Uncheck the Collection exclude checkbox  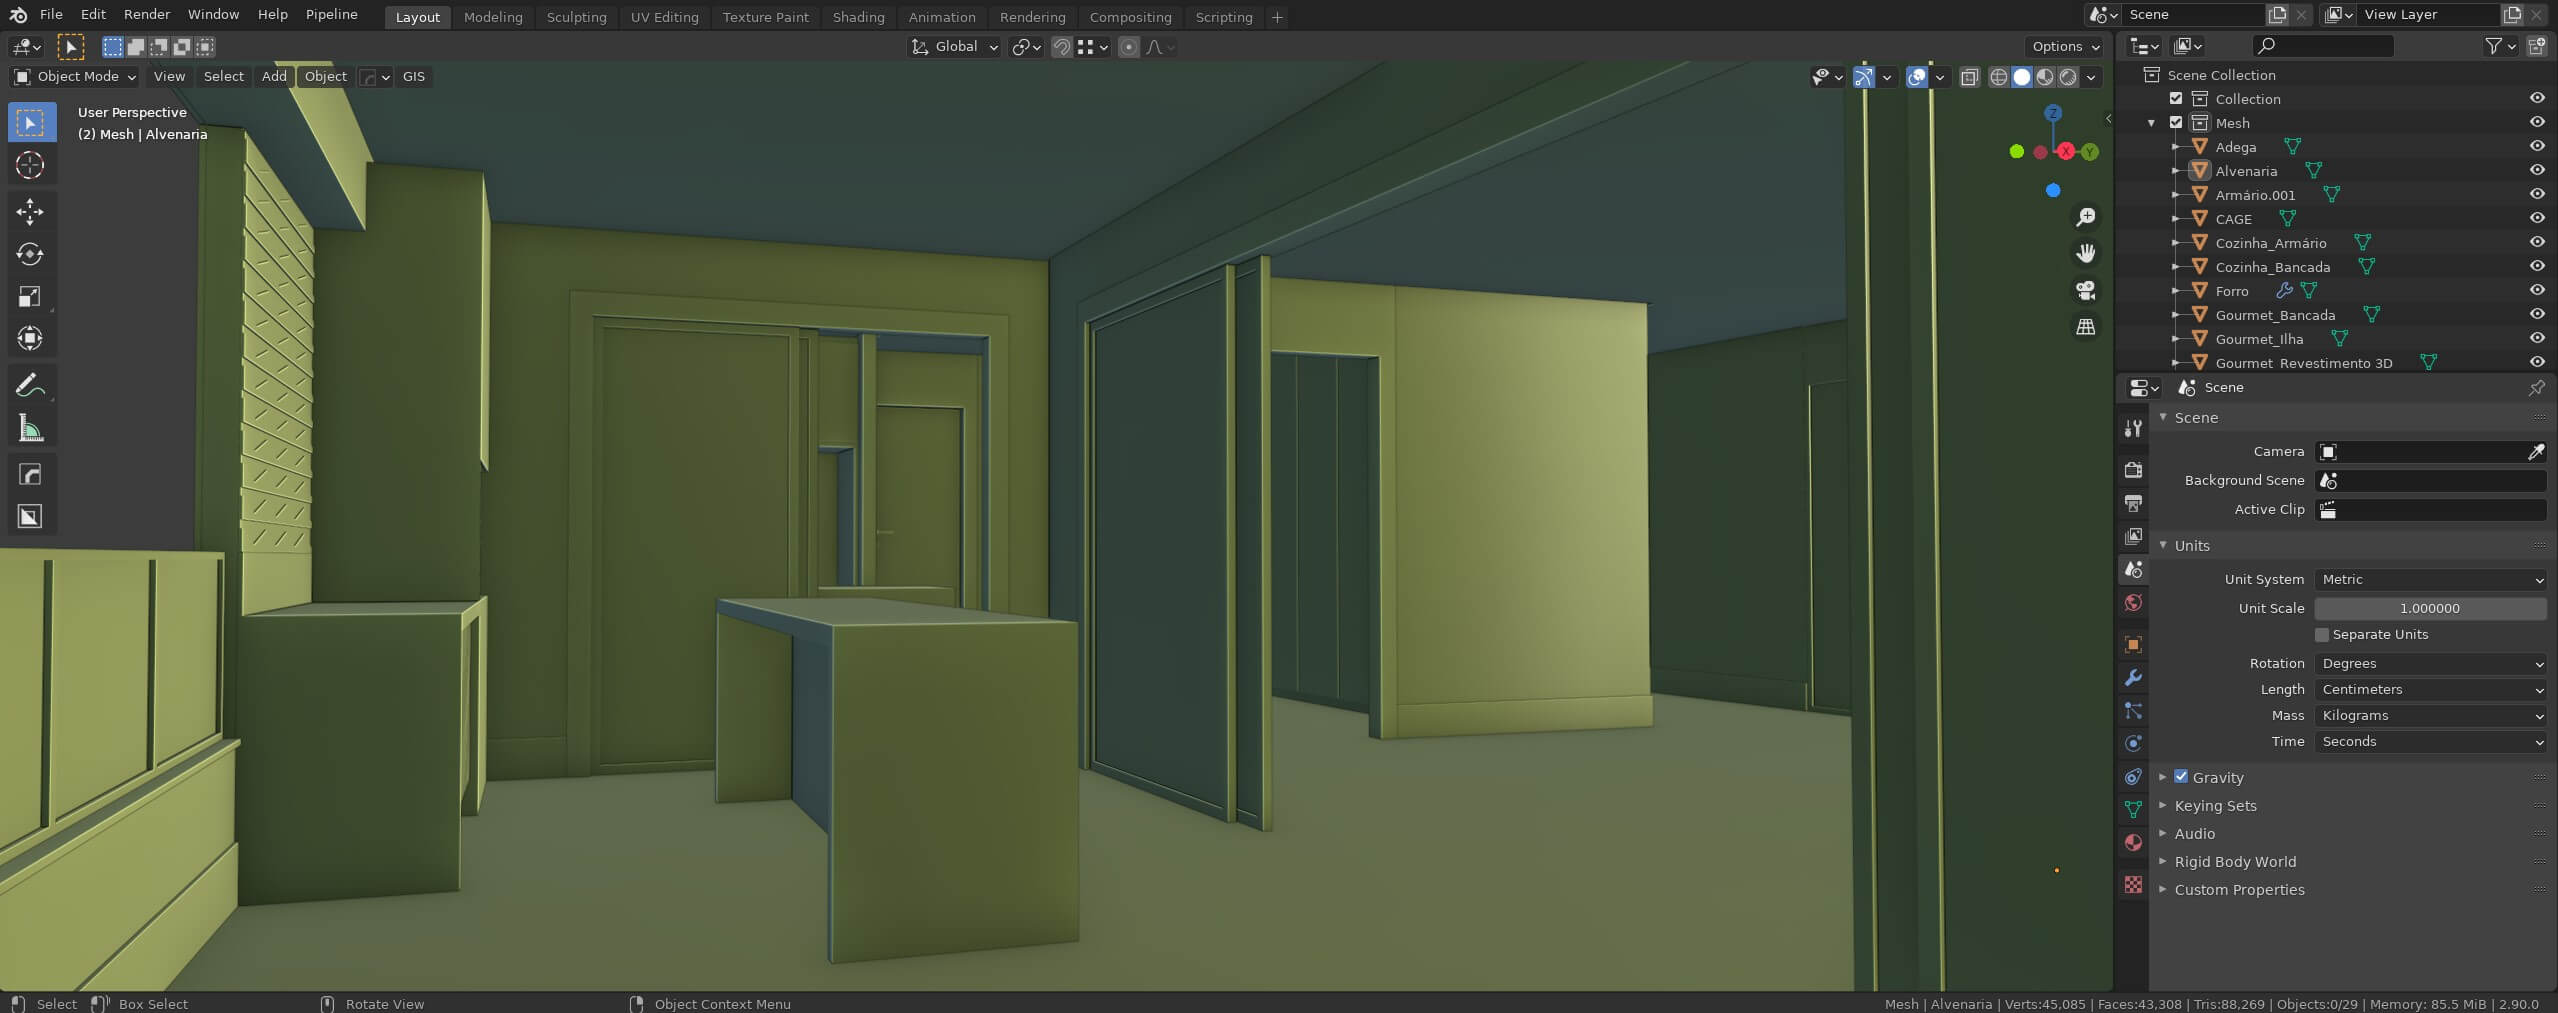click(x=2176, y=98)
